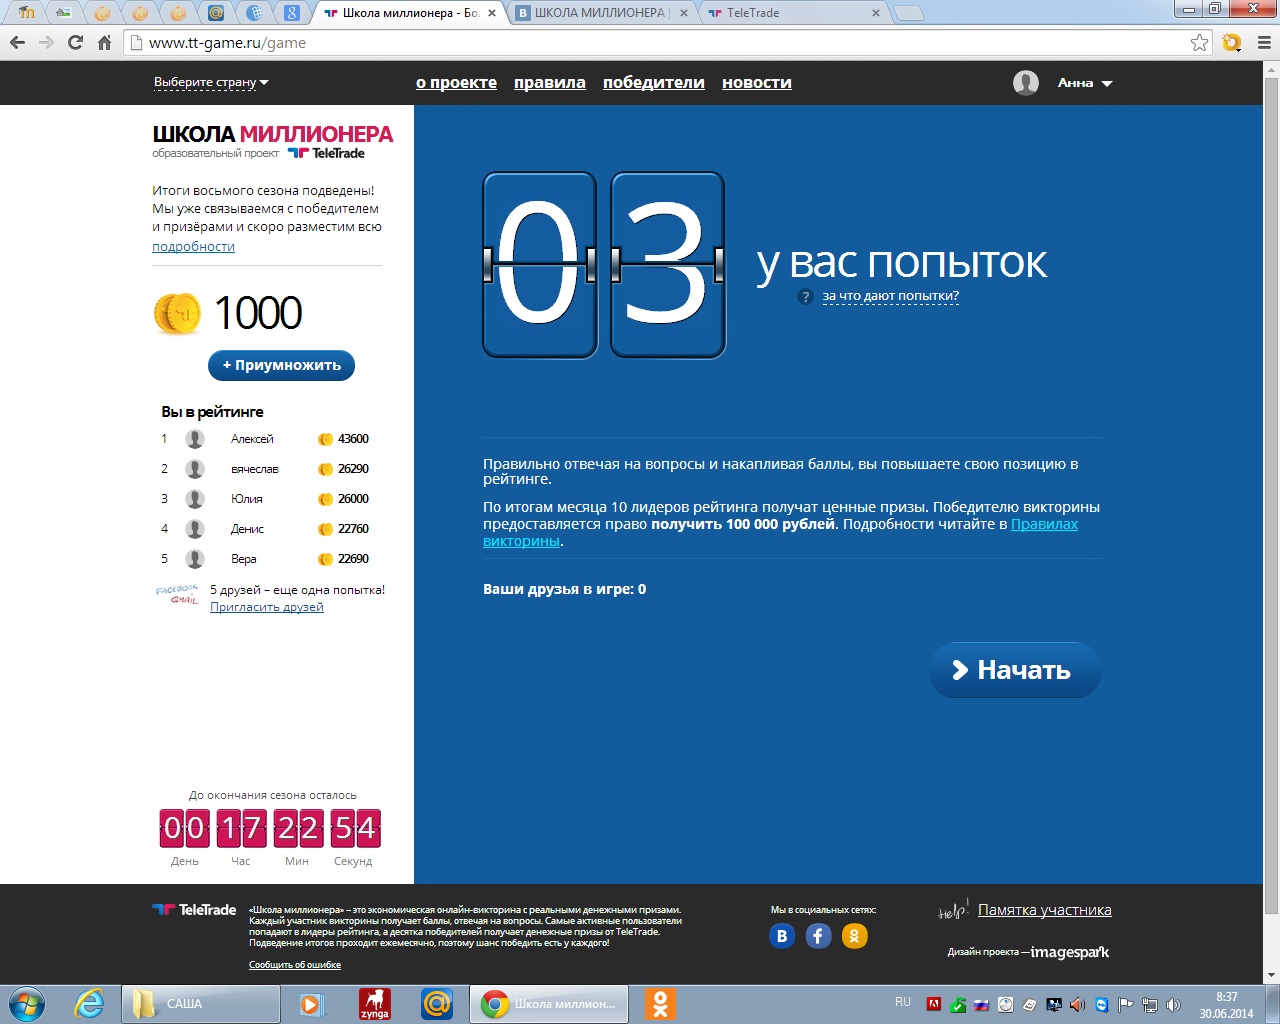1280x1024 pixels.
Task: Open the Анна account dropdown arrow
Action: pyautogui.click(x=1107, y=84)
